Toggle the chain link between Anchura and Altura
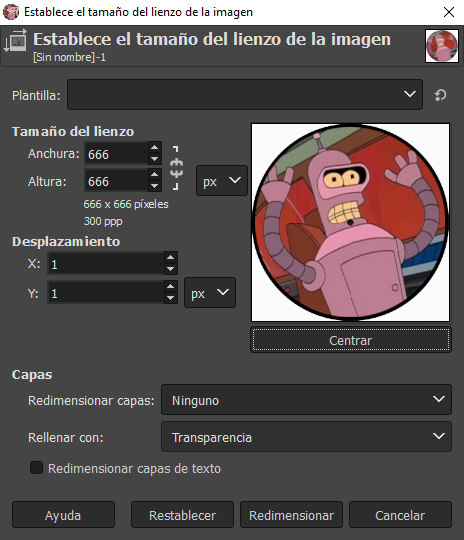Screen dimensions: 464x540 [176, 168]
